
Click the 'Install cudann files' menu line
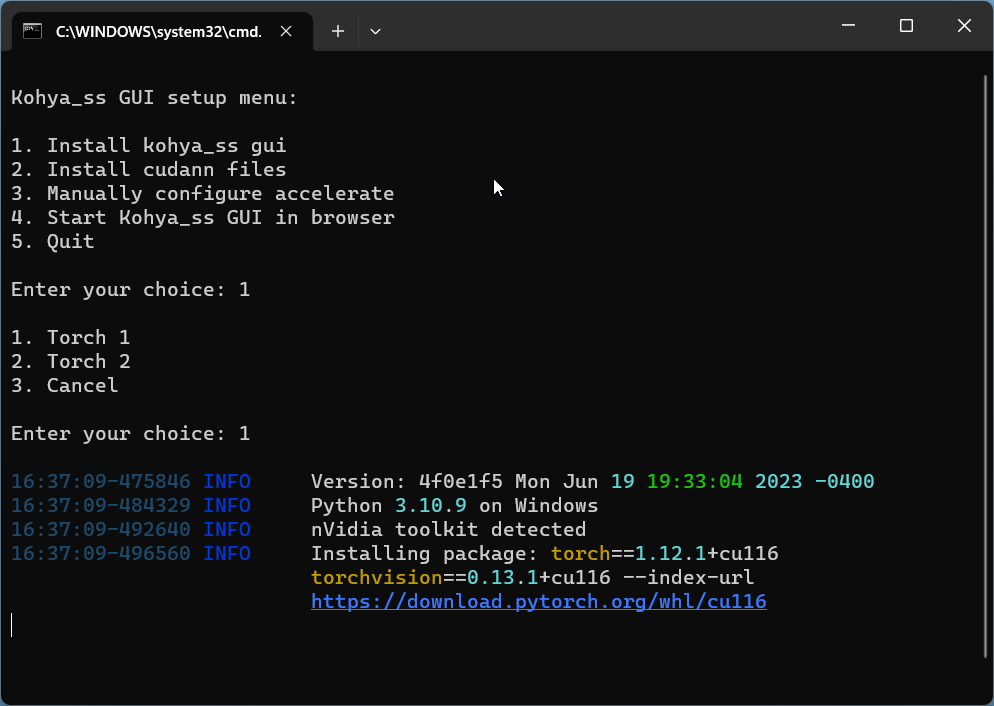point(149,170)
